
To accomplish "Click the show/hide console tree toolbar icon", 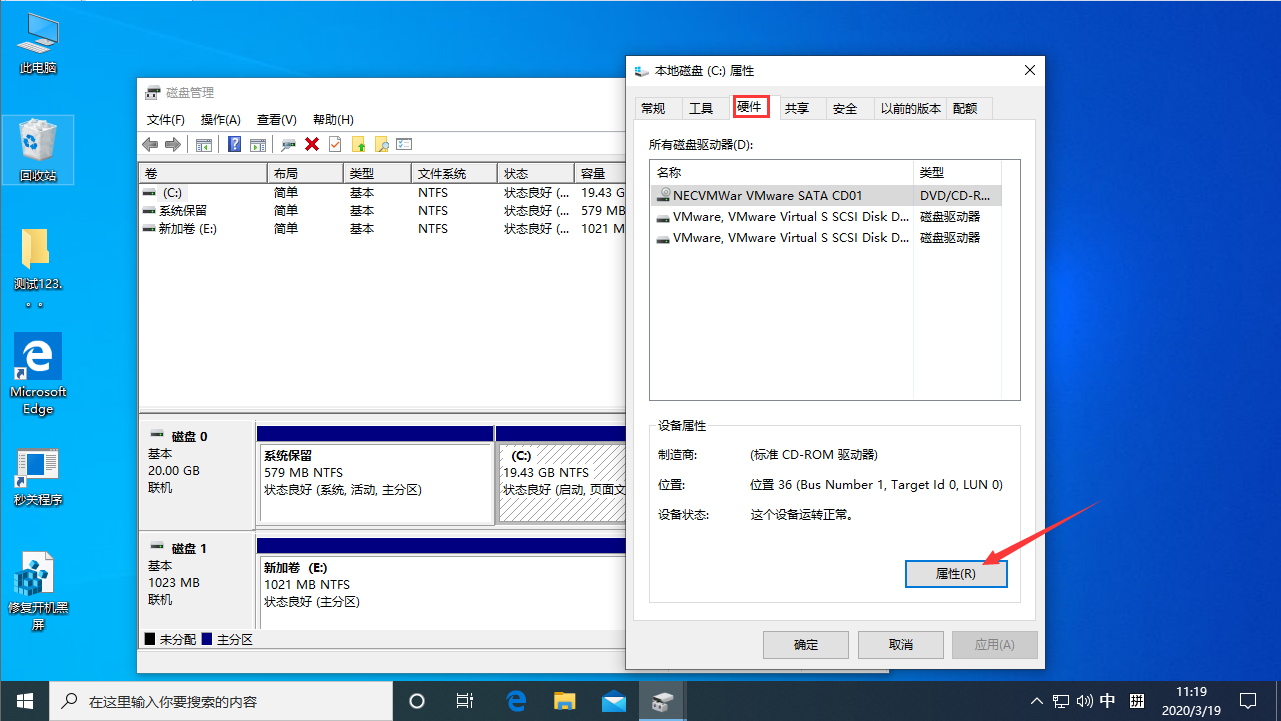I will (x=203, y=144).
